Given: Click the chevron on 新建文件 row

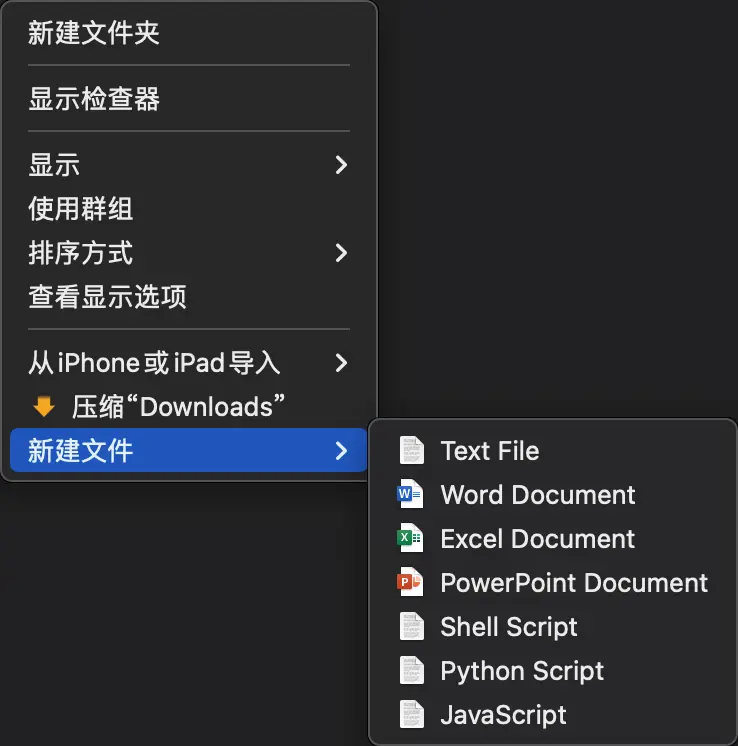Looking at the screenshot, I should click(x=341, y=451).
